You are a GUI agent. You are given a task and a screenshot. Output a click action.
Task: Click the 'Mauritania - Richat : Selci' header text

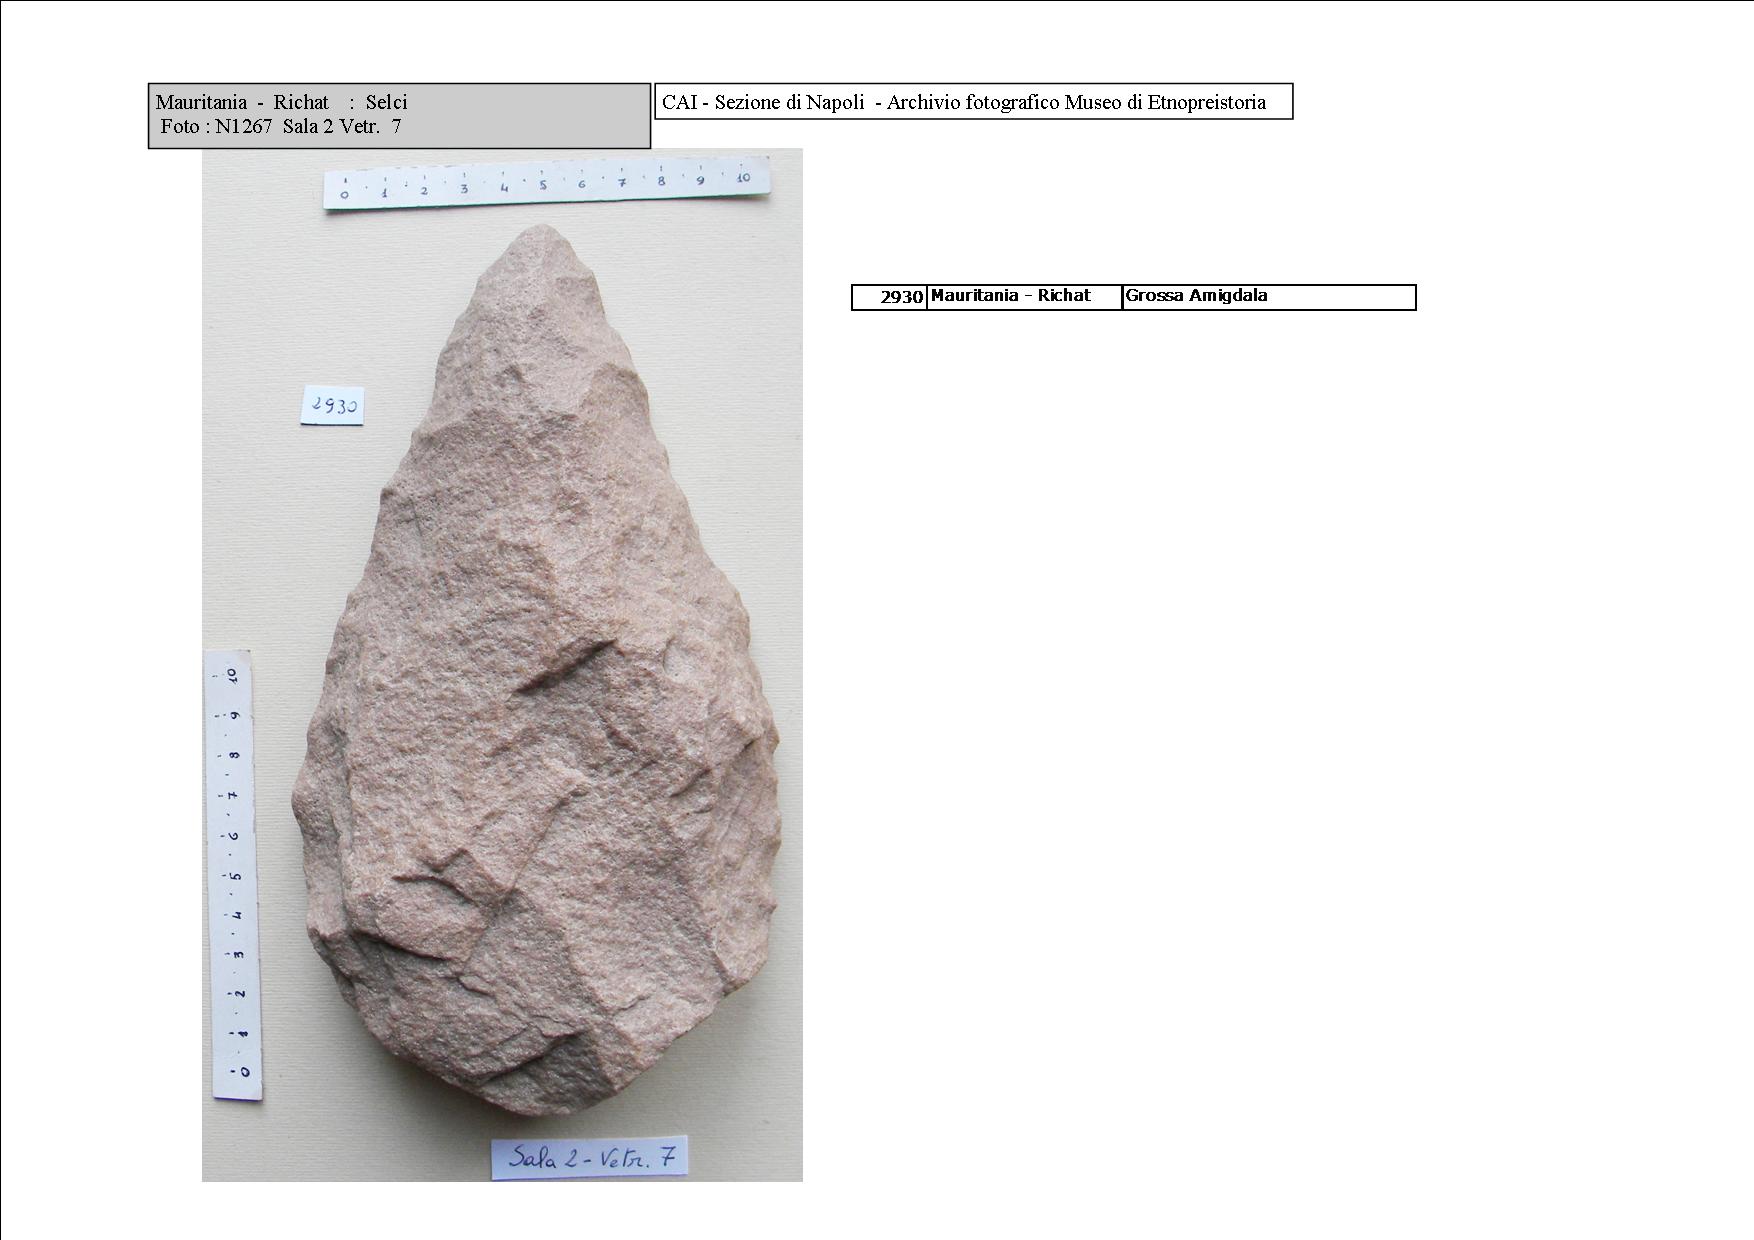[281, 102]
